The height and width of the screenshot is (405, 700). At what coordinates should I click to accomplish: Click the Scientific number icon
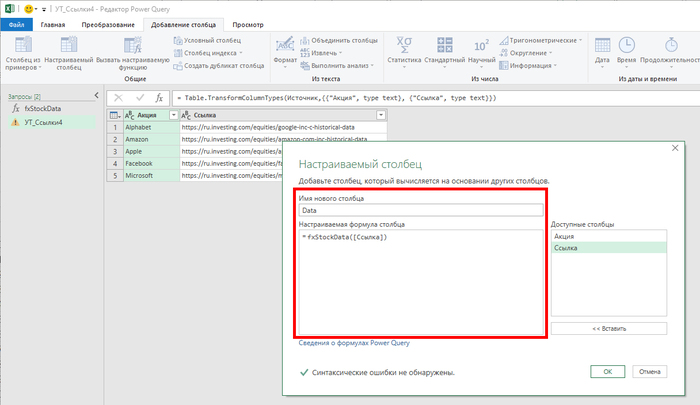point(481,46)
